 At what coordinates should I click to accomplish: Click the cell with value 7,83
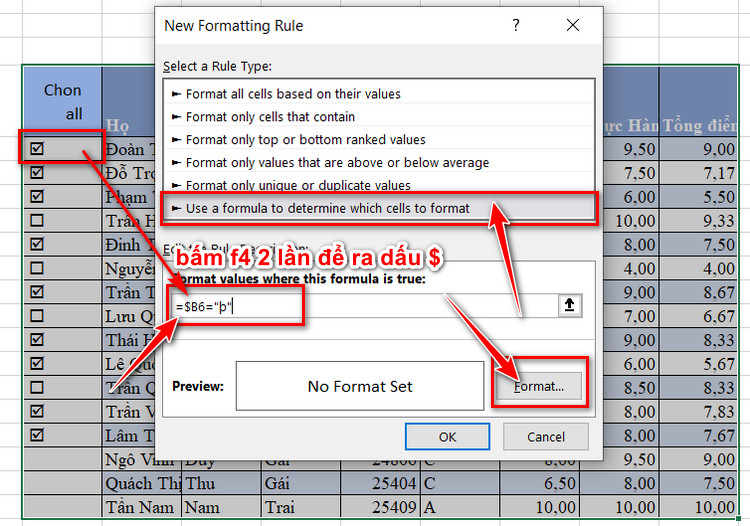pyautogui.click(x=699, y=412)
